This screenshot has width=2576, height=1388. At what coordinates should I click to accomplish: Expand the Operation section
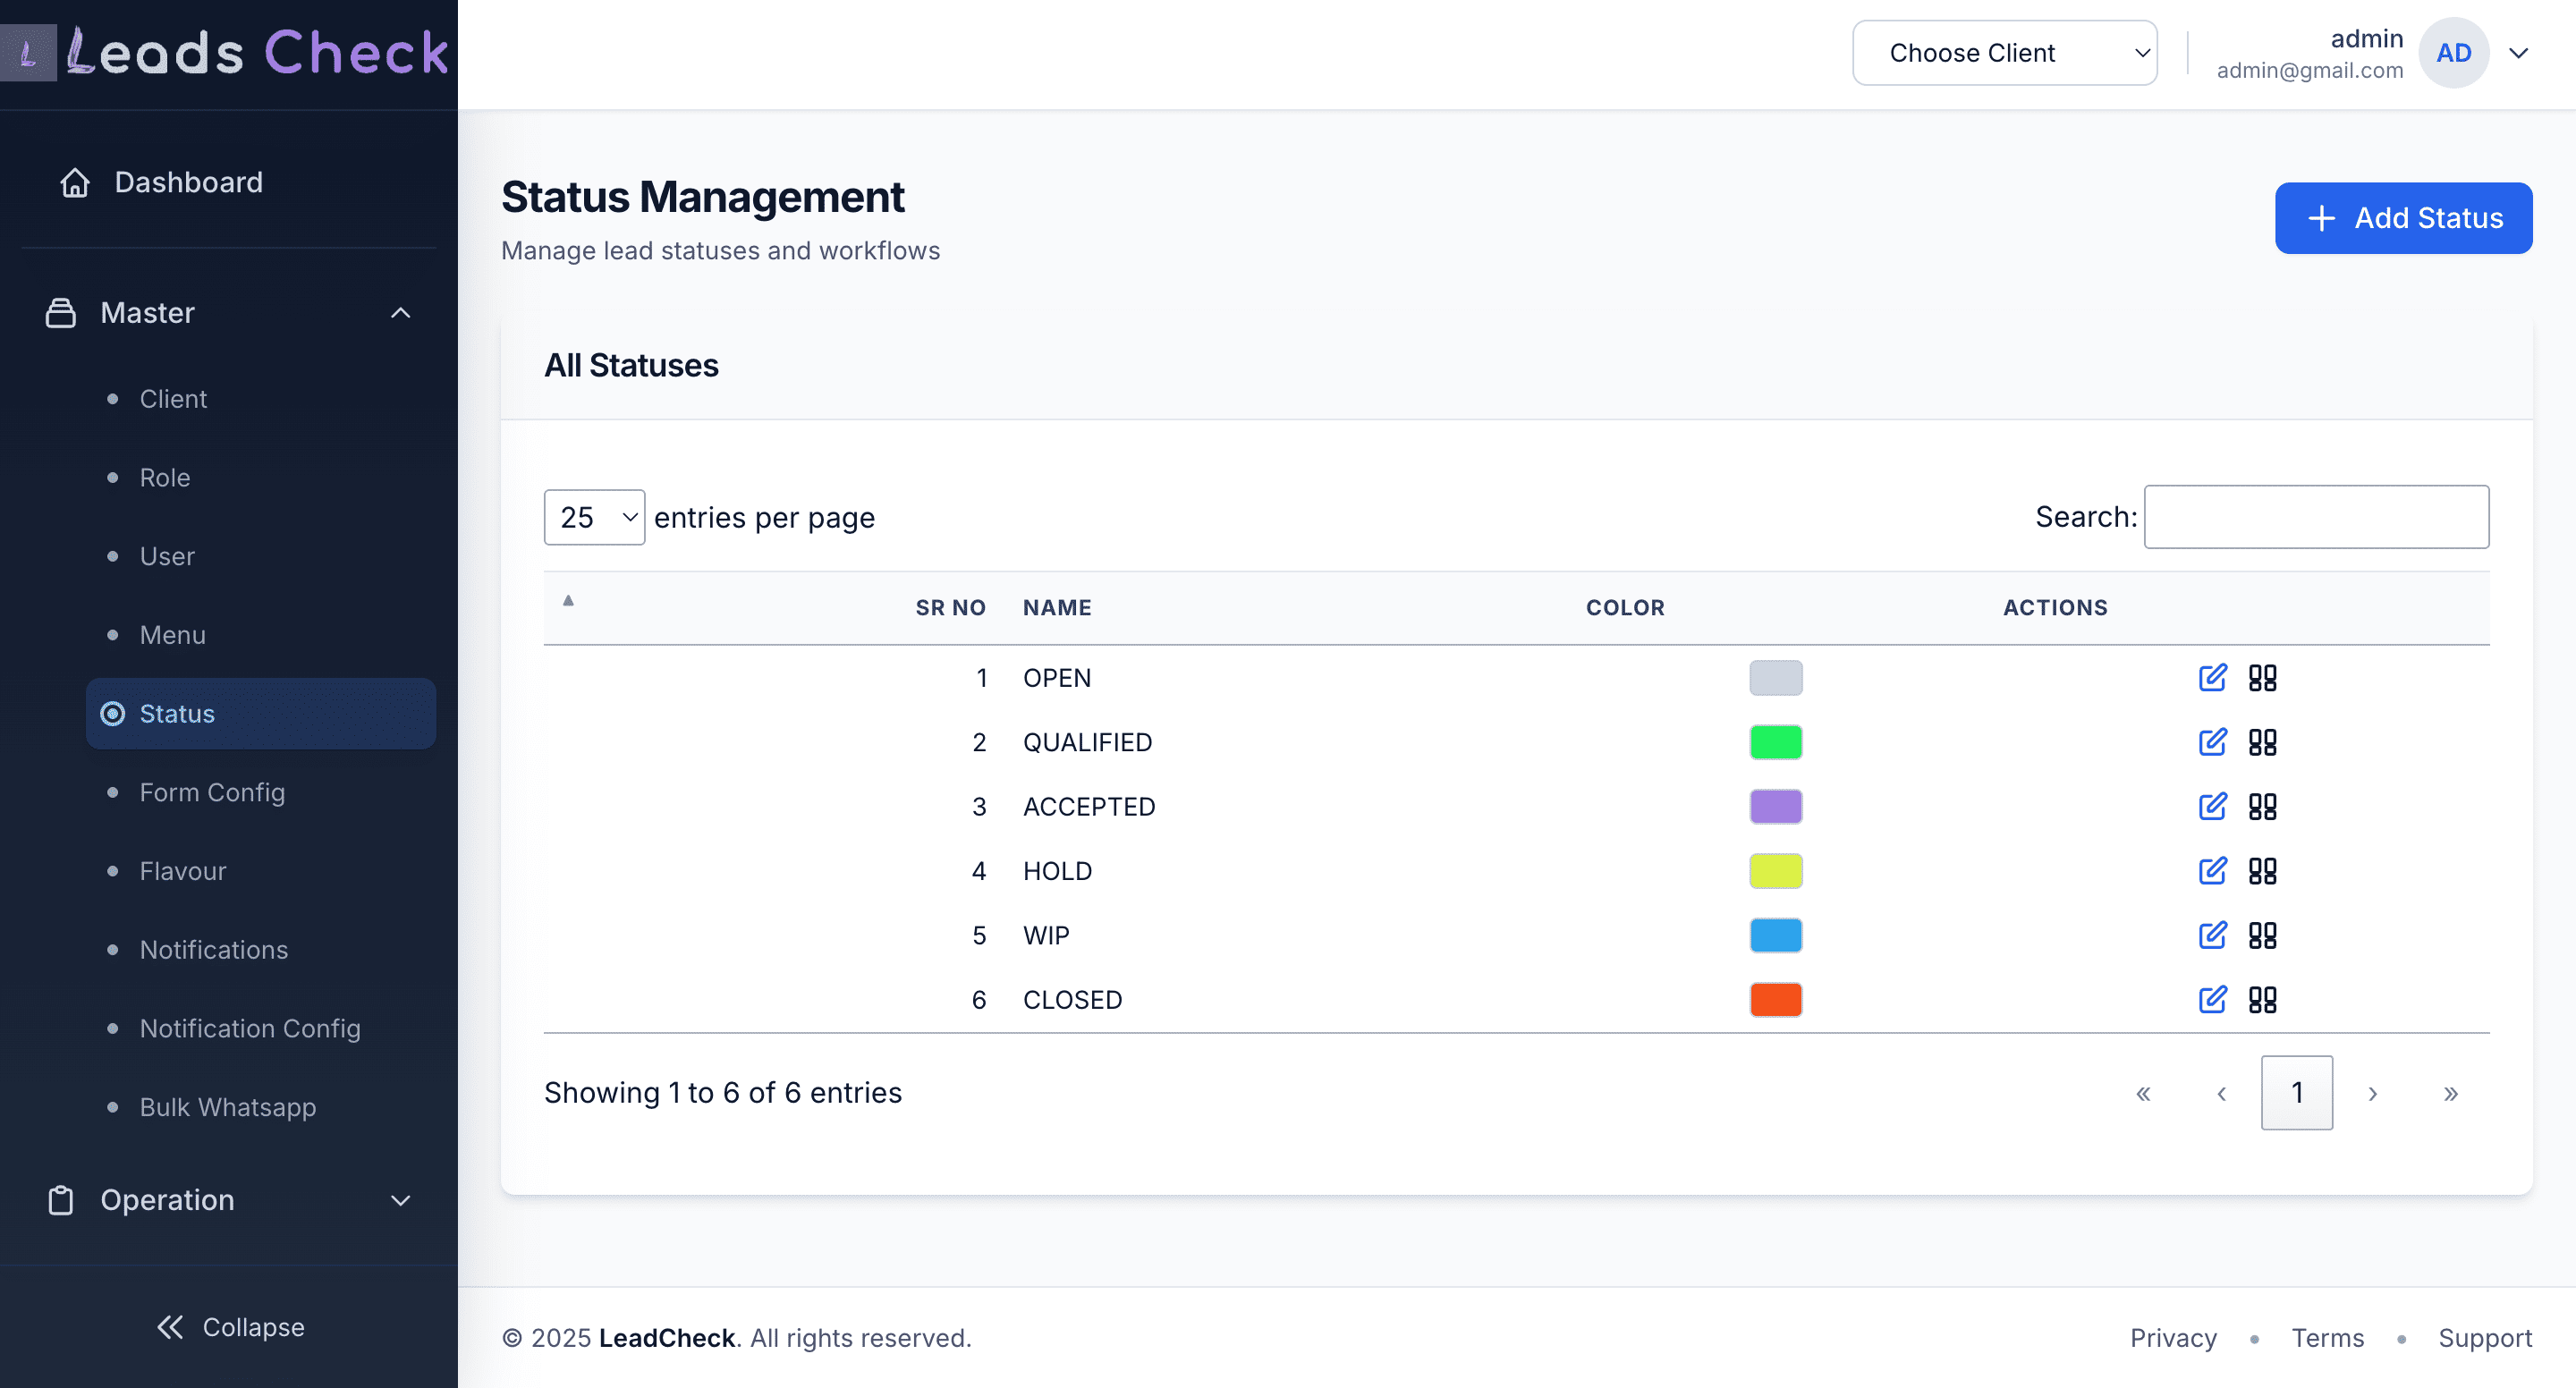[400, 1200]
